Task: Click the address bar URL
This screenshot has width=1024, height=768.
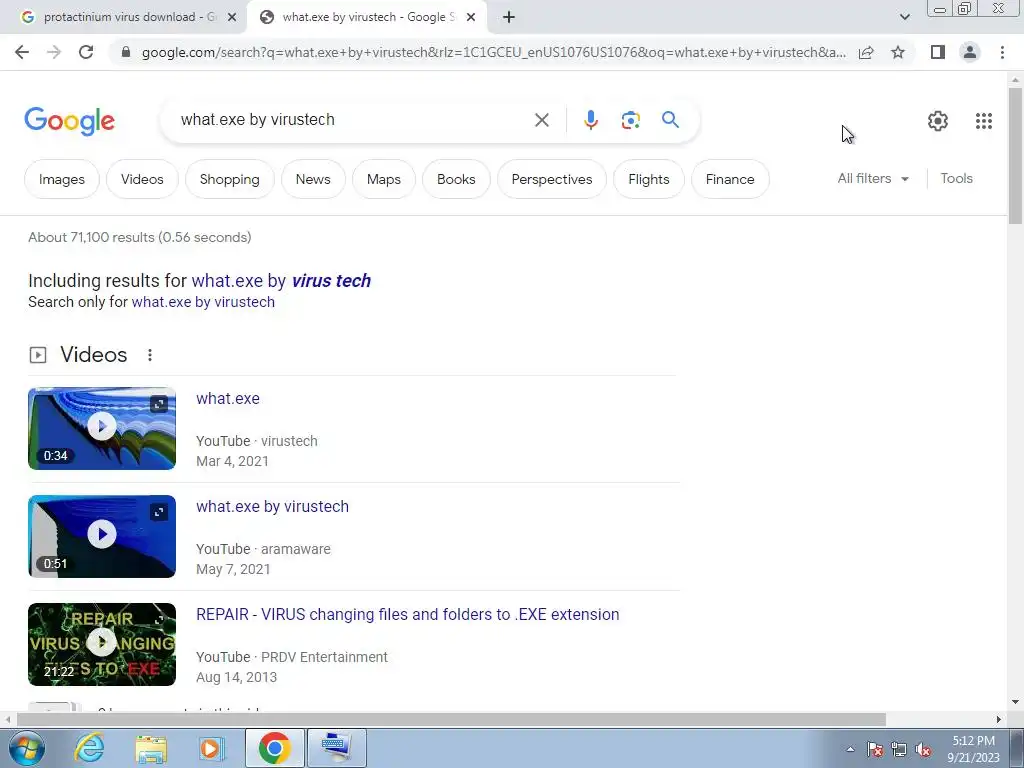Action: (x=493, y=52)
